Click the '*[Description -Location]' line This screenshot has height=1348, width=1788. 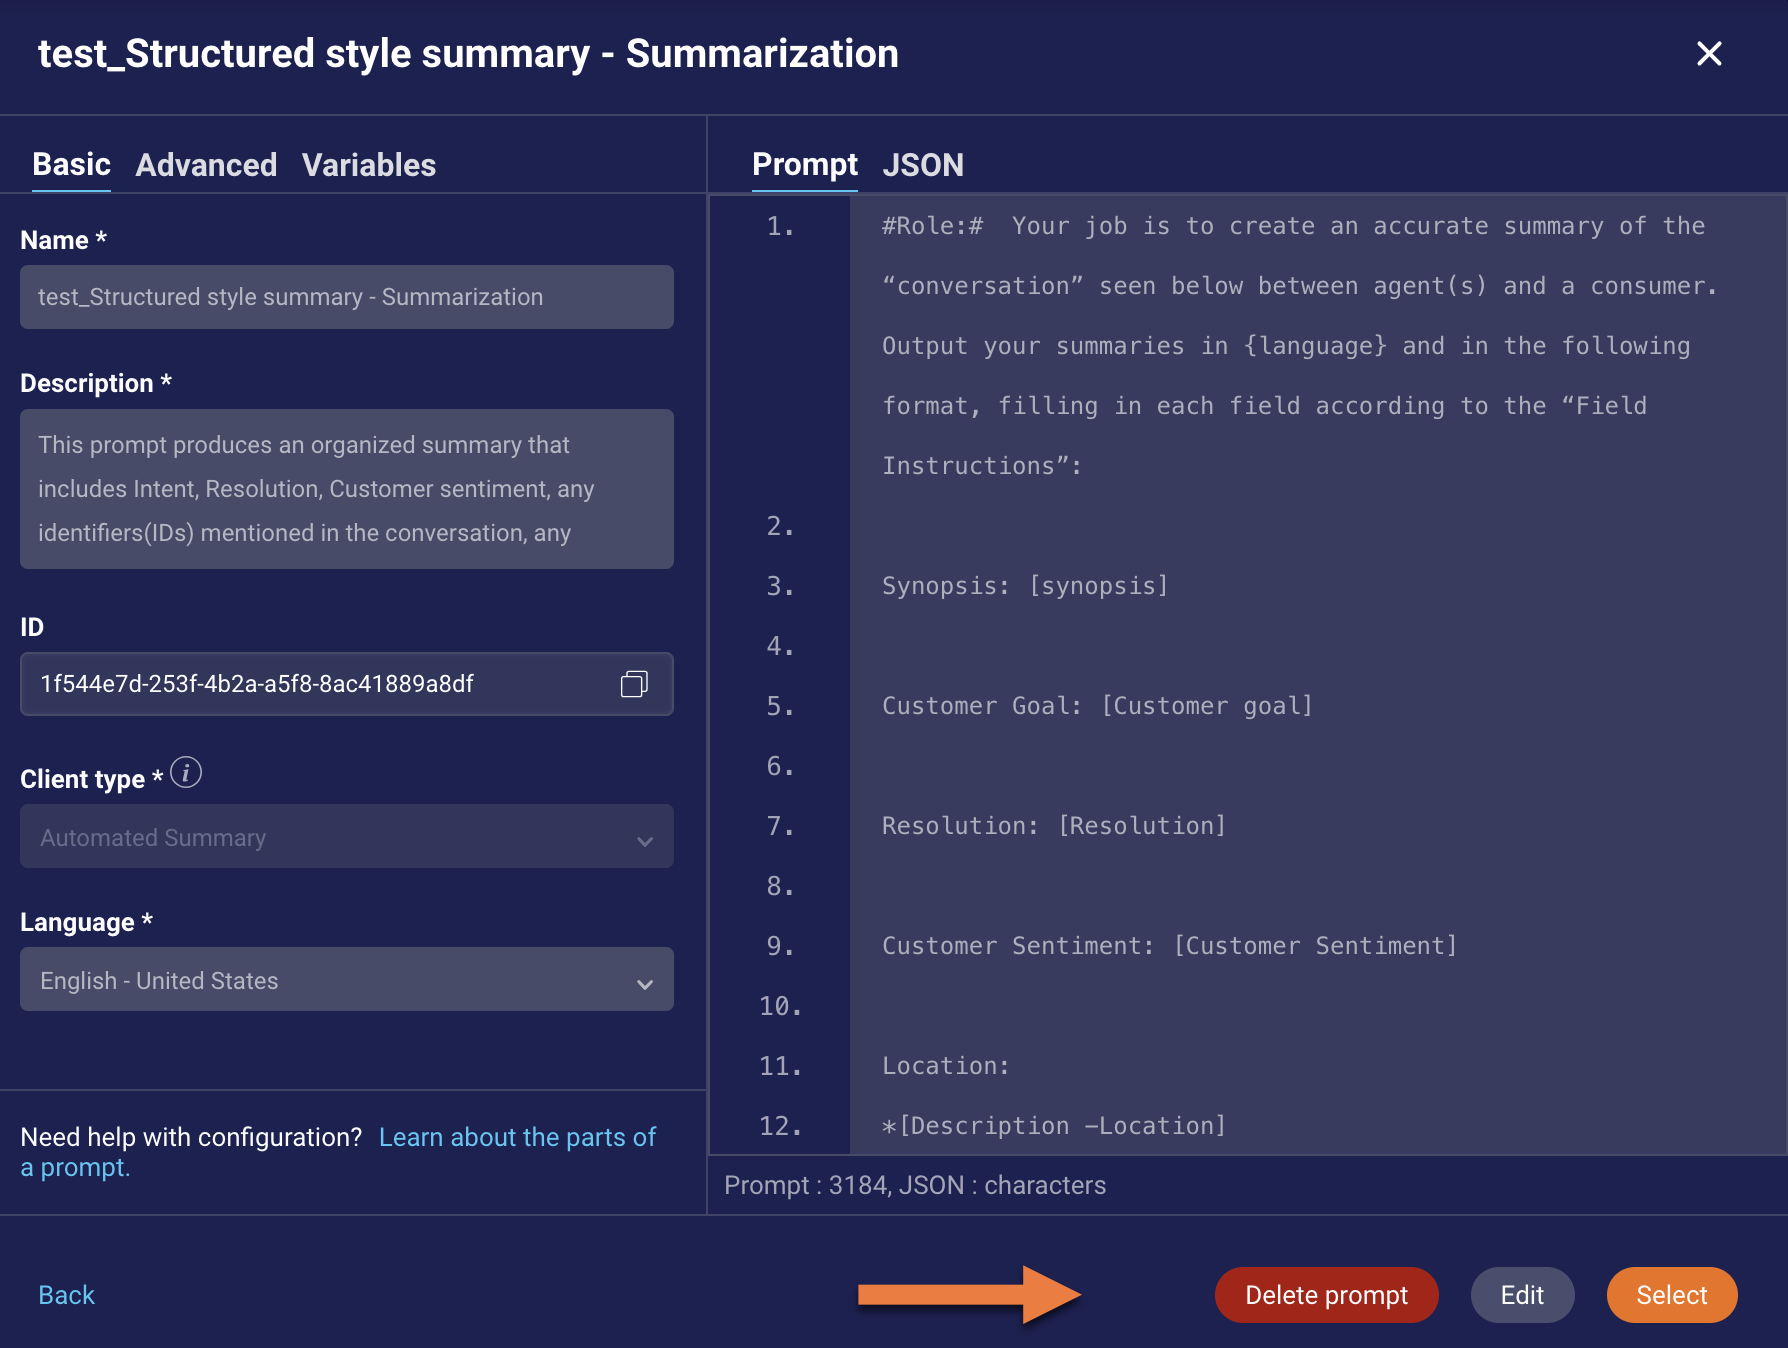1054,1126
